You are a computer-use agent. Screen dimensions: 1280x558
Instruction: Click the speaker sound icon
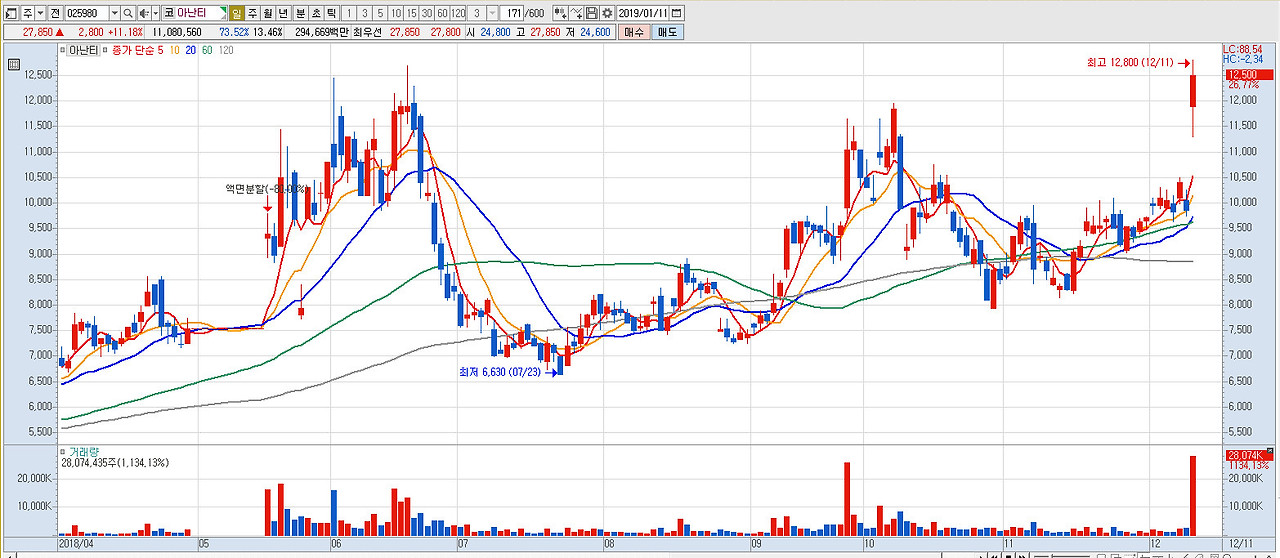point(143,13)
